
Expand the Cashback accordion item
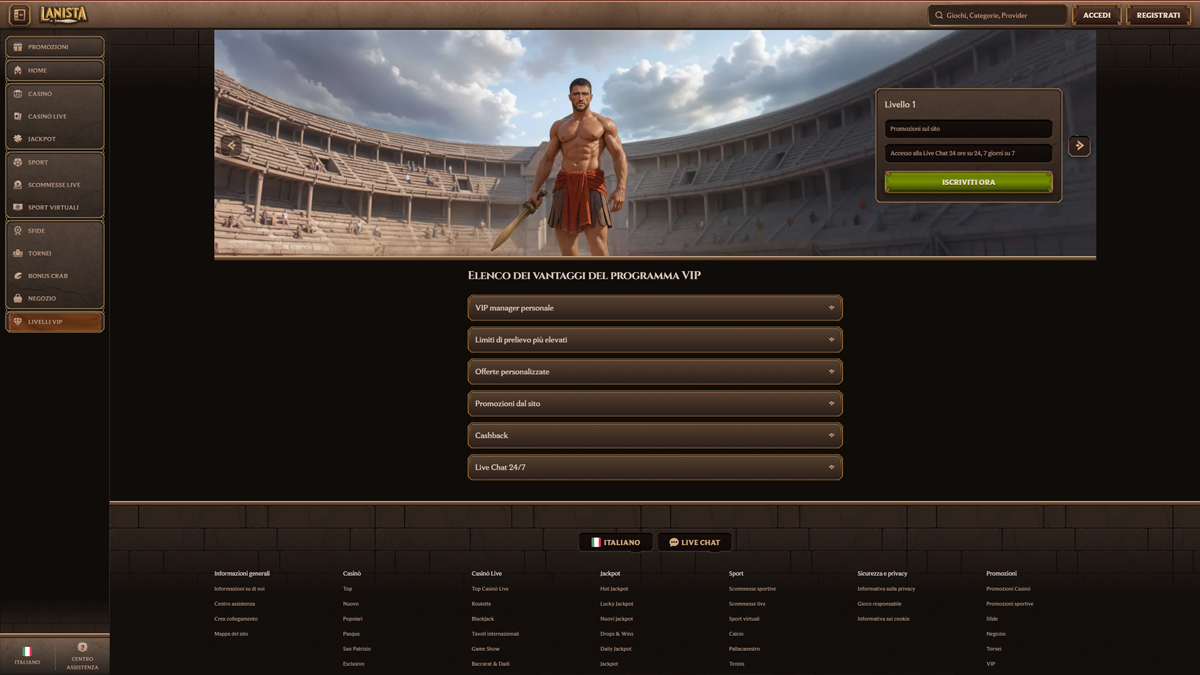point(655,436)
